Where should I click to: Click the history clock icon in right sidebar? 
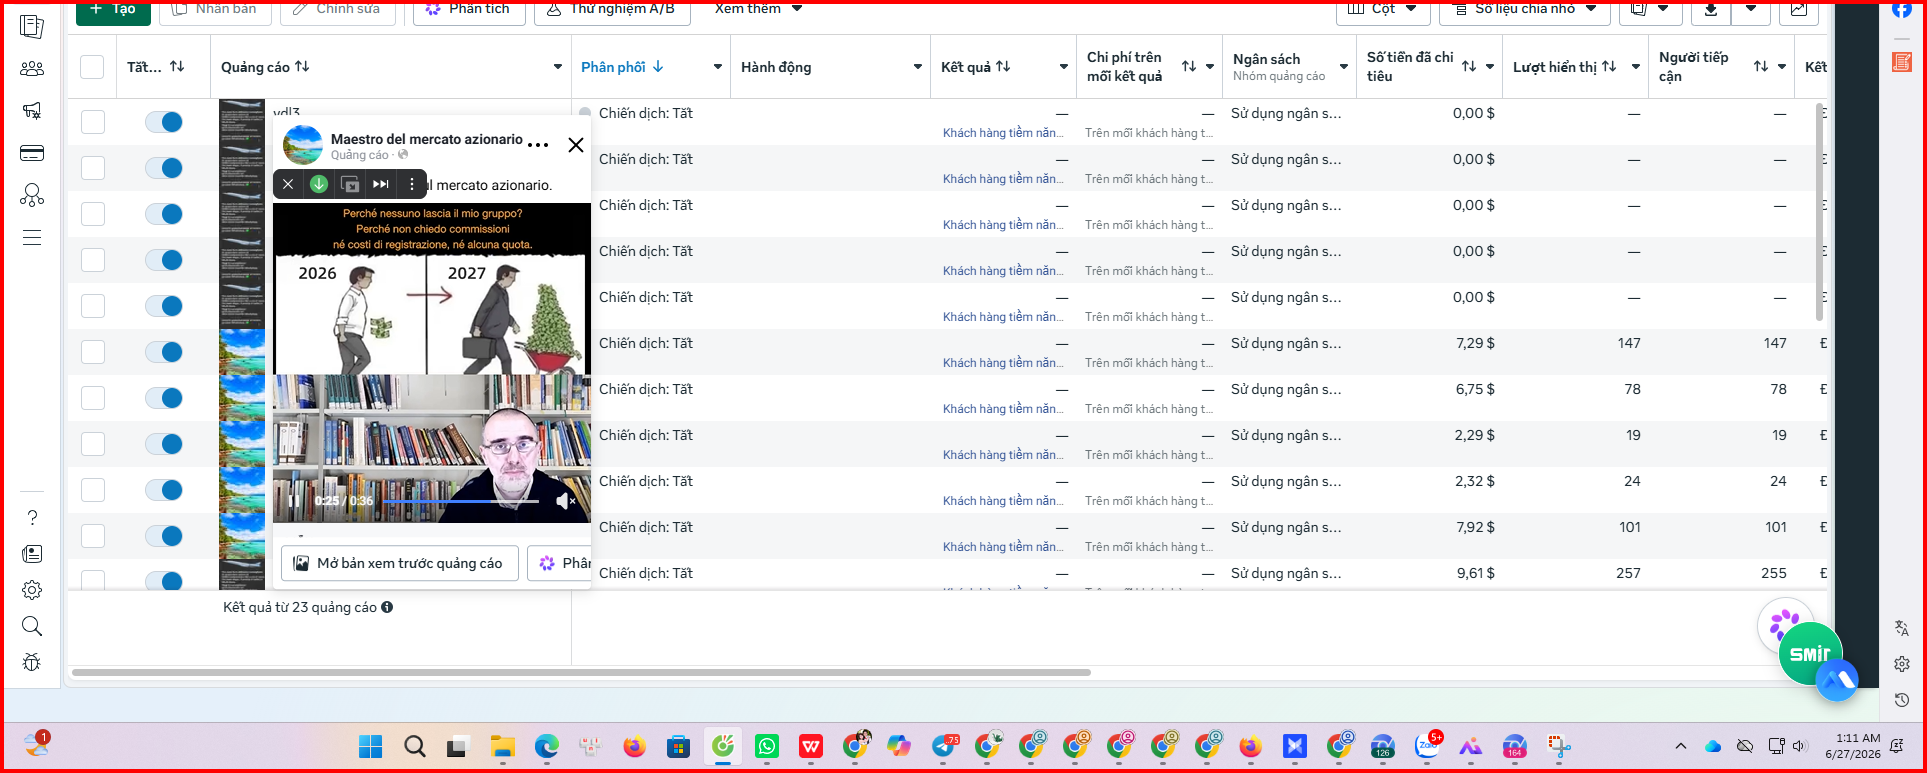point(1902,700)
